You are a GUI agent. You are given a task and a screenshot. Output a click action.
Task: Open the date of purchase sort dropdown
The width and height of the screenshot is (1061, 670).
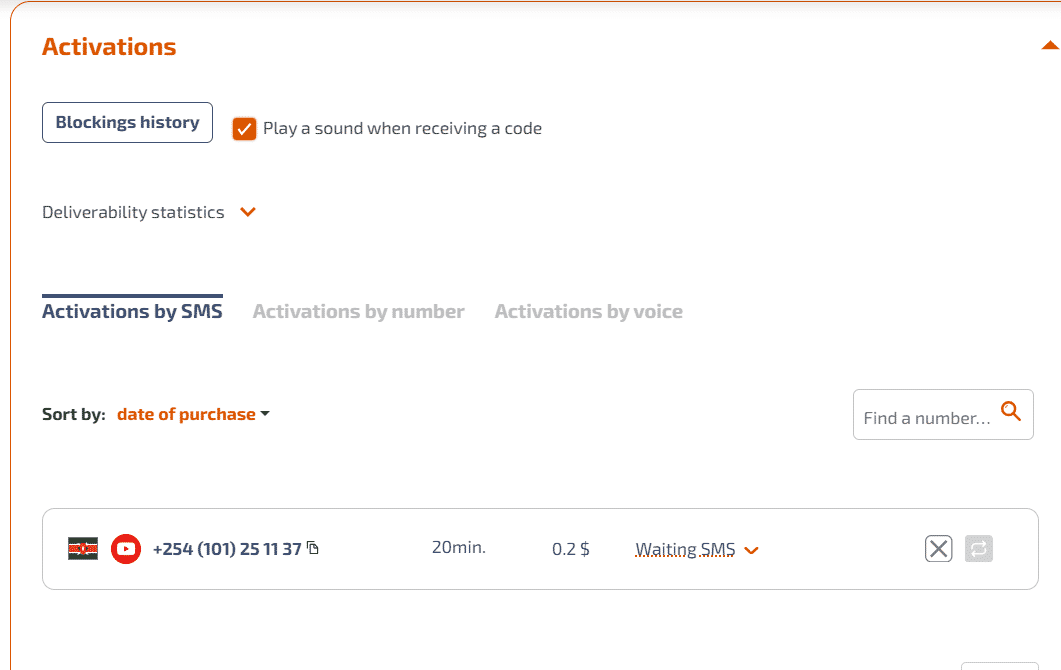[193, 414]
